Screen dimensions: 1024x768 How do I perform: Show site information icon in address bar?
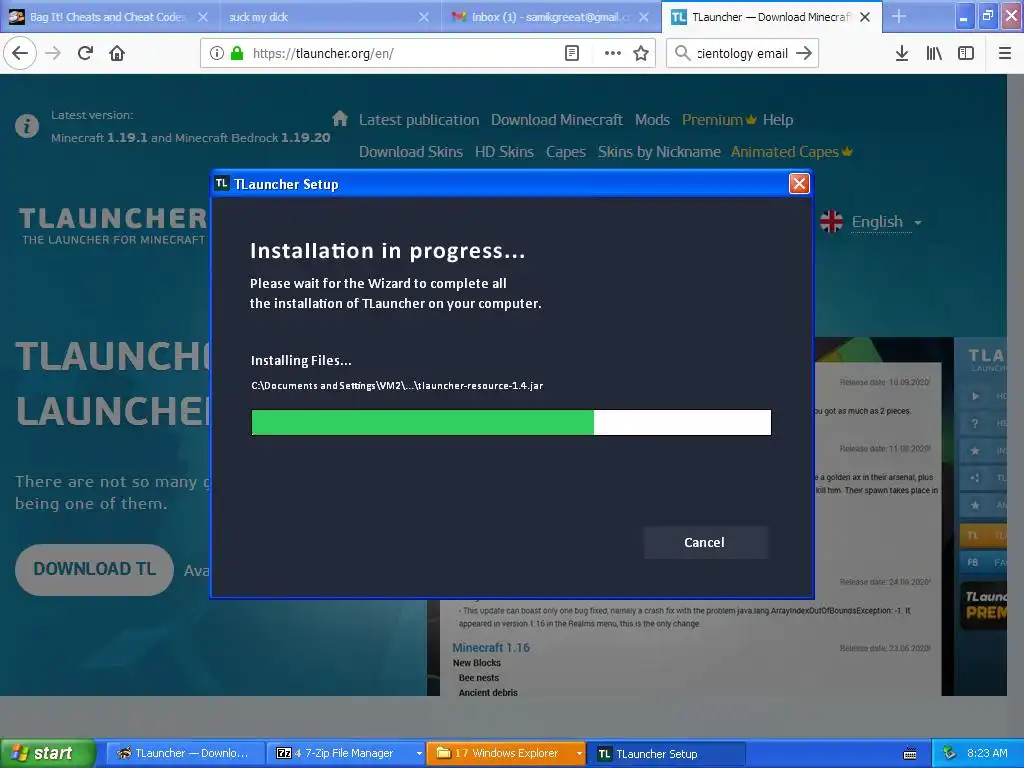pyautogui.click(x=216, y=53)
